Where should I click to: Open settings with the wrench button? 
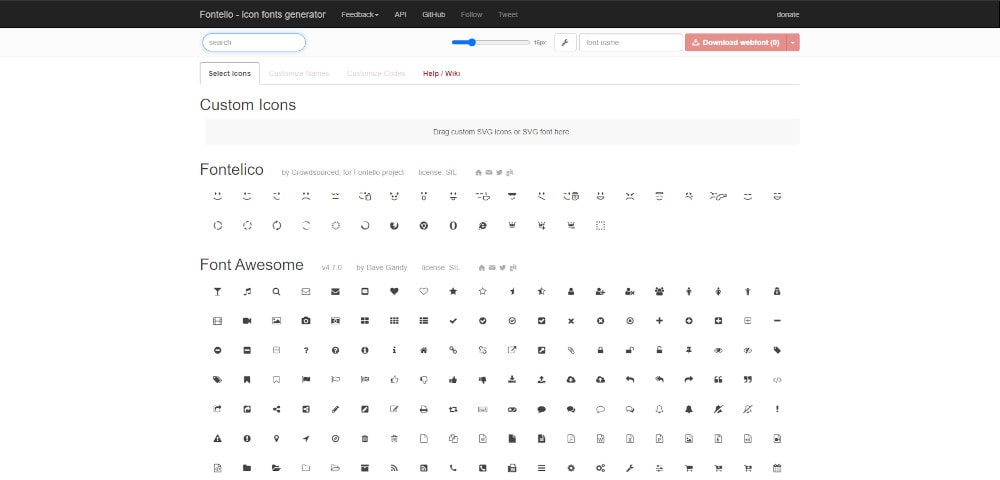(x=565, y=43)
